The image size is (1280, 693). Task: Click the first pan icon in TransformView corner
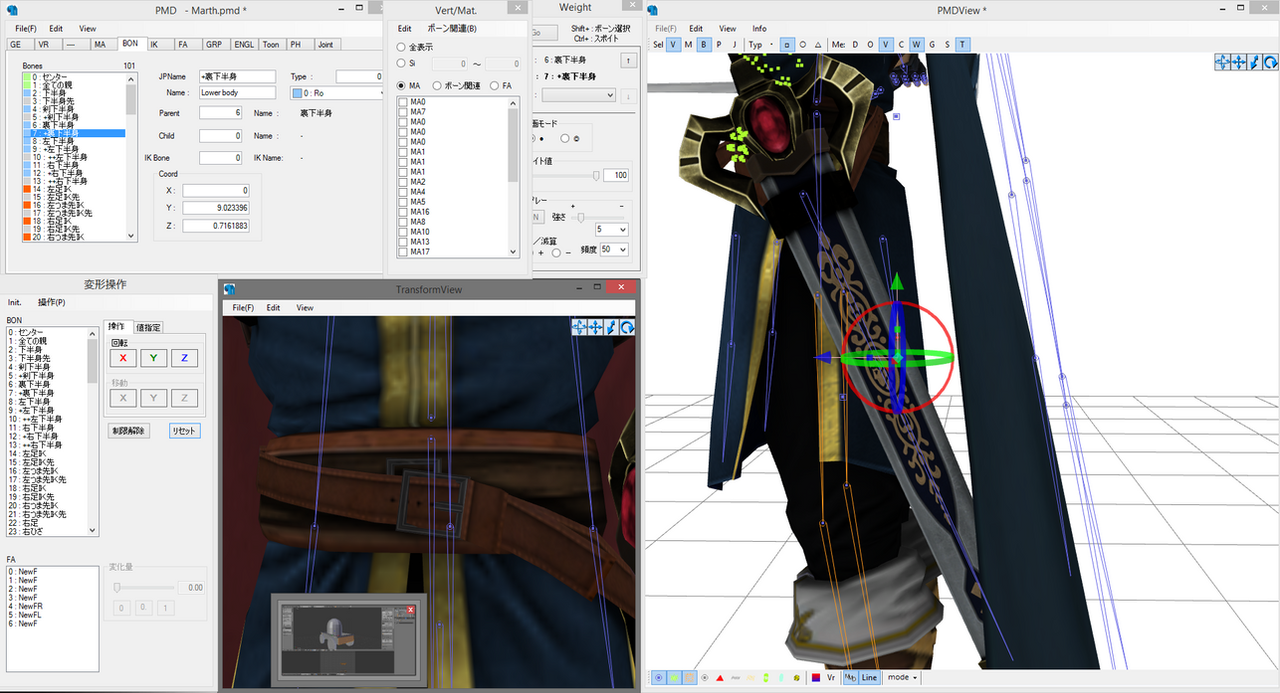[580, 327]
